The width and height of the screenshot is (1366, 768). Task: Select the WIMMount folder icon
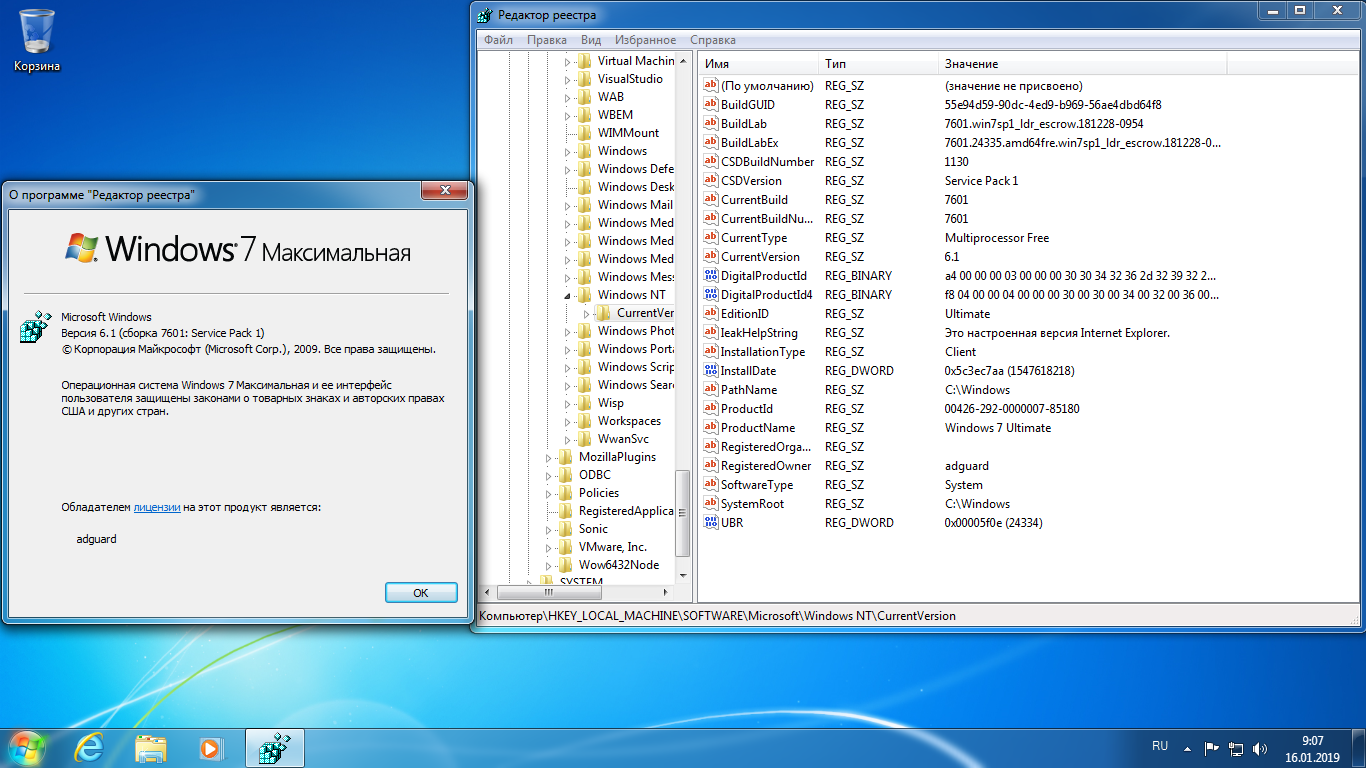coord(584,133)
